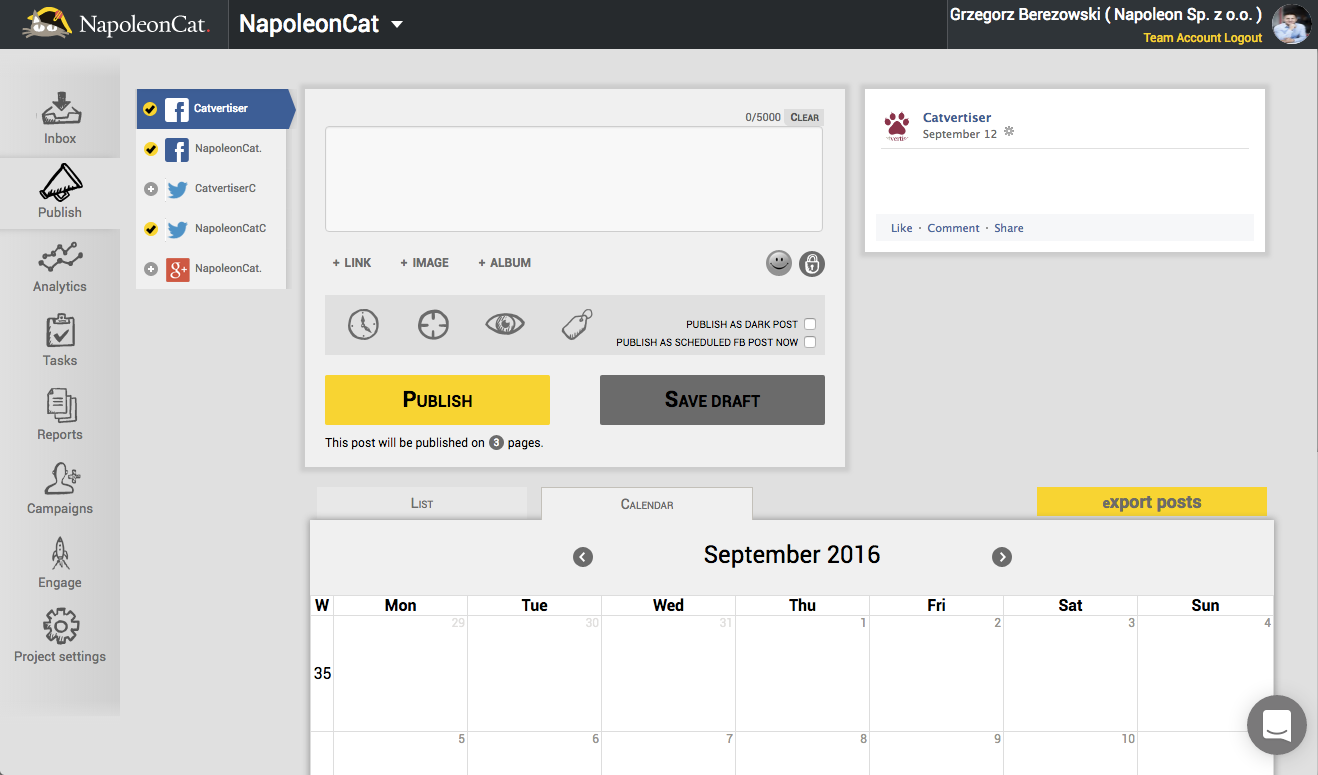The image size is (1318, 775).
Task: Click the page count badge 3
Action: (x=496, y=443)
